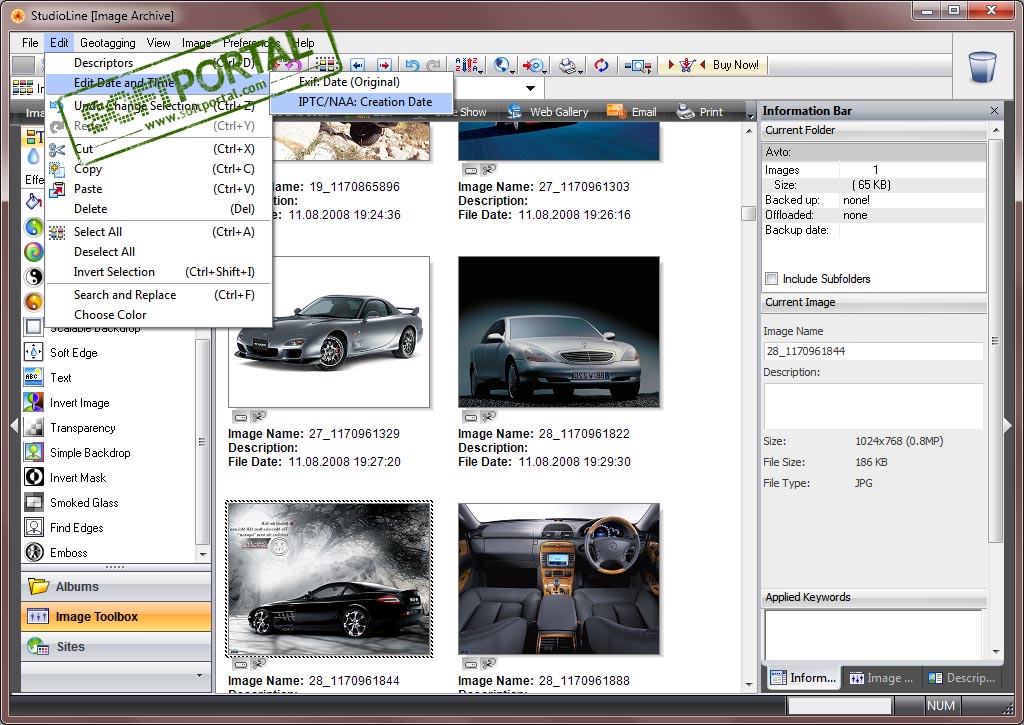
Task: Click the select-all thumbnails toolbar icon
Action: point(325,65)
